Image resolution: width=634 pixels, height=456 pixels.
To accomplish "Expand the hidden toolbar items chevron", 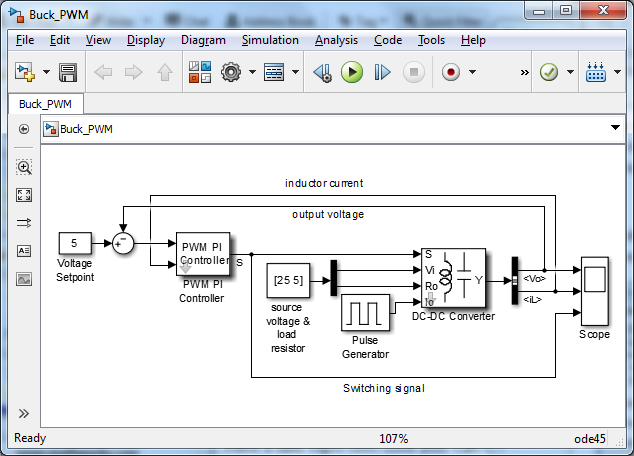I will (524, 72).
